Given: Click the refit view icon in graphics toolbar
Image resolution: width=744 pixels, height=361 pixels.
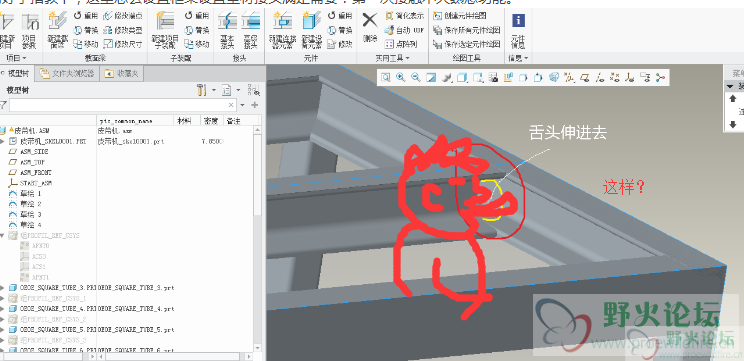Looking at the screenshot, I should (385, 77).
